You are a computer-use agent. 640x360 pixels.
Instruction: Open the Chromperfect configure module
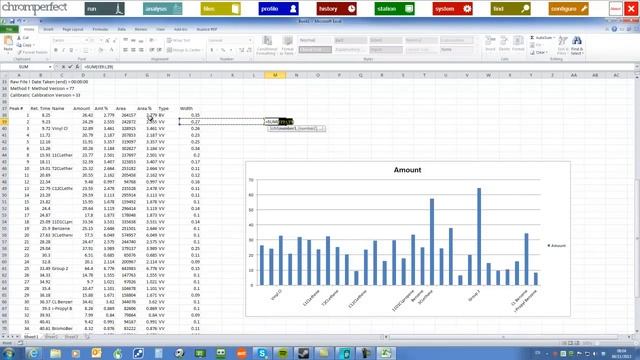(568, 9)
